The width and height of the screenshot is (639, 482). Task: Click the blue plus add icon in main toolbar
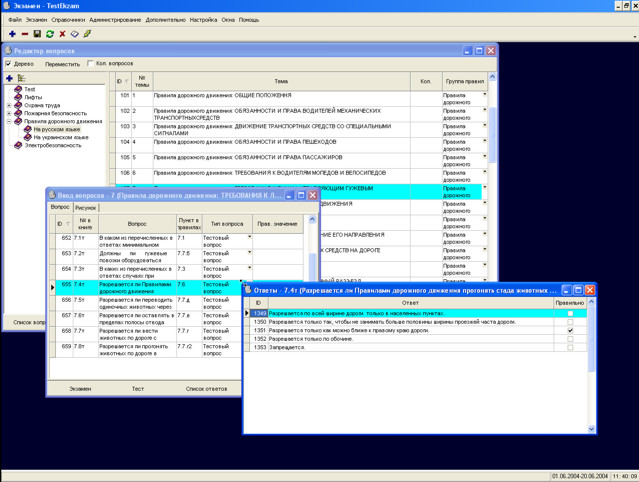[11, 34]
